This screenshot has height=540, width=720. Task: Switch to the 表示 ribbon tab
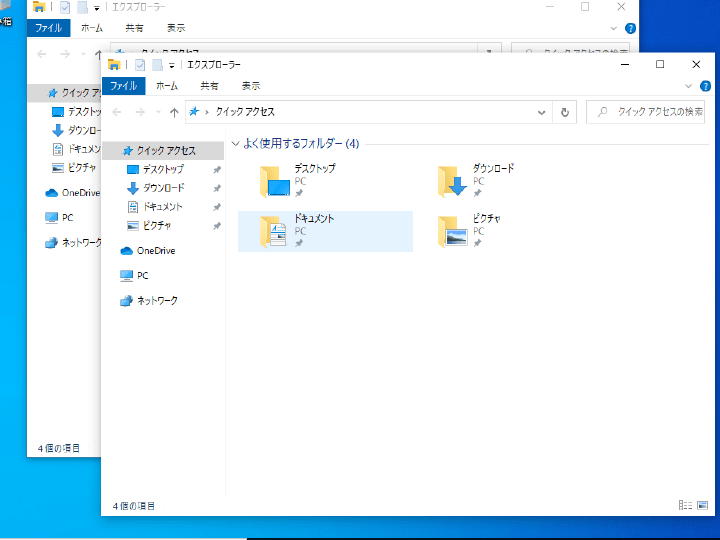(x=250, y=86)
